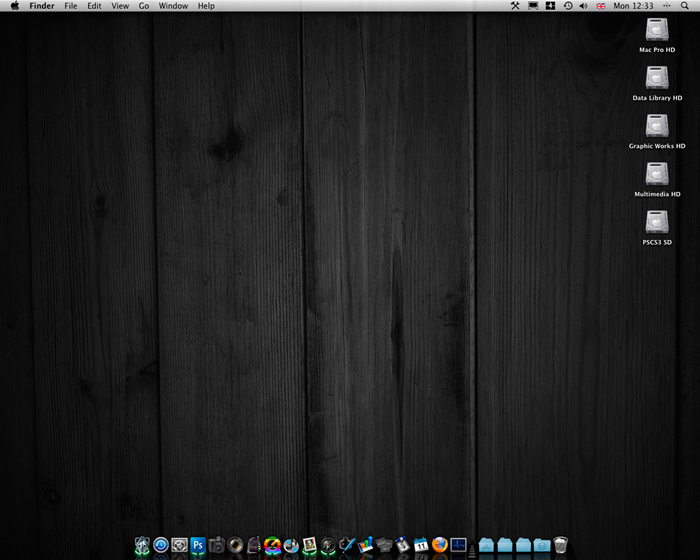
Task: Select Graphic Works HD drive icon
Action: [657, 127]
